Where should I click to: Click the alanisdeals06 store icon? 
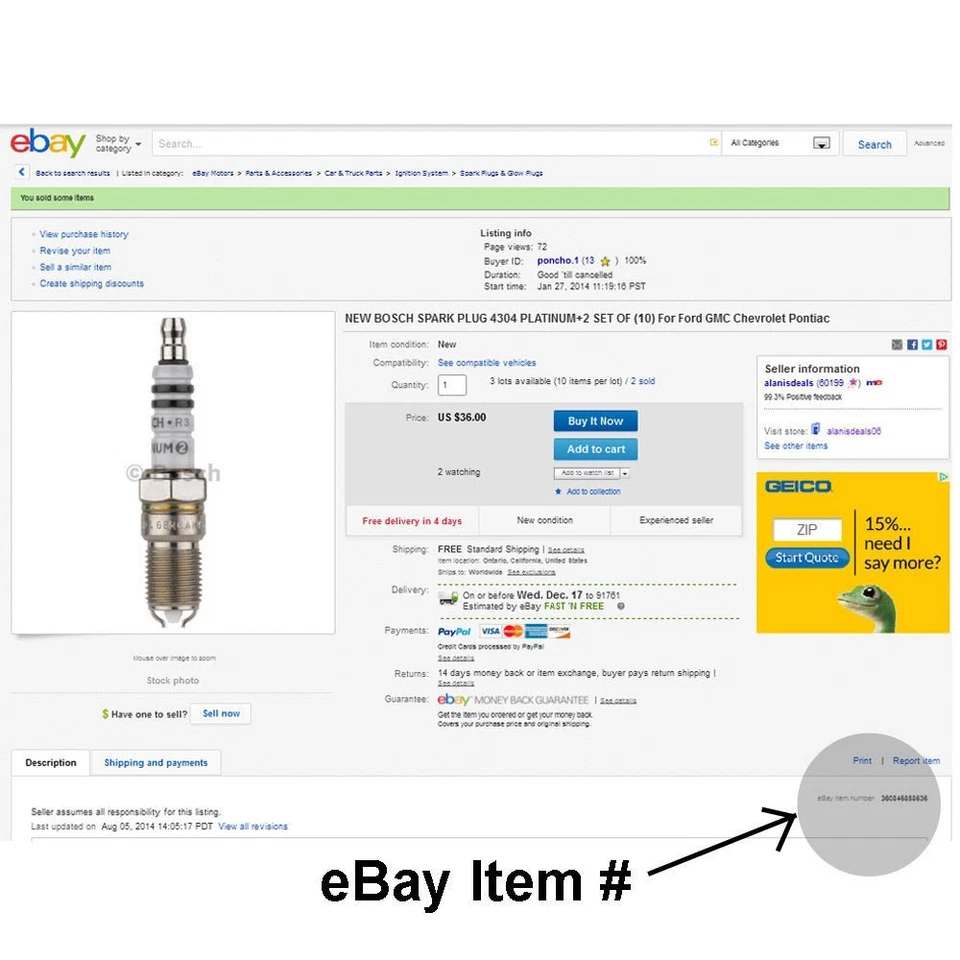[x=816, y=429]
